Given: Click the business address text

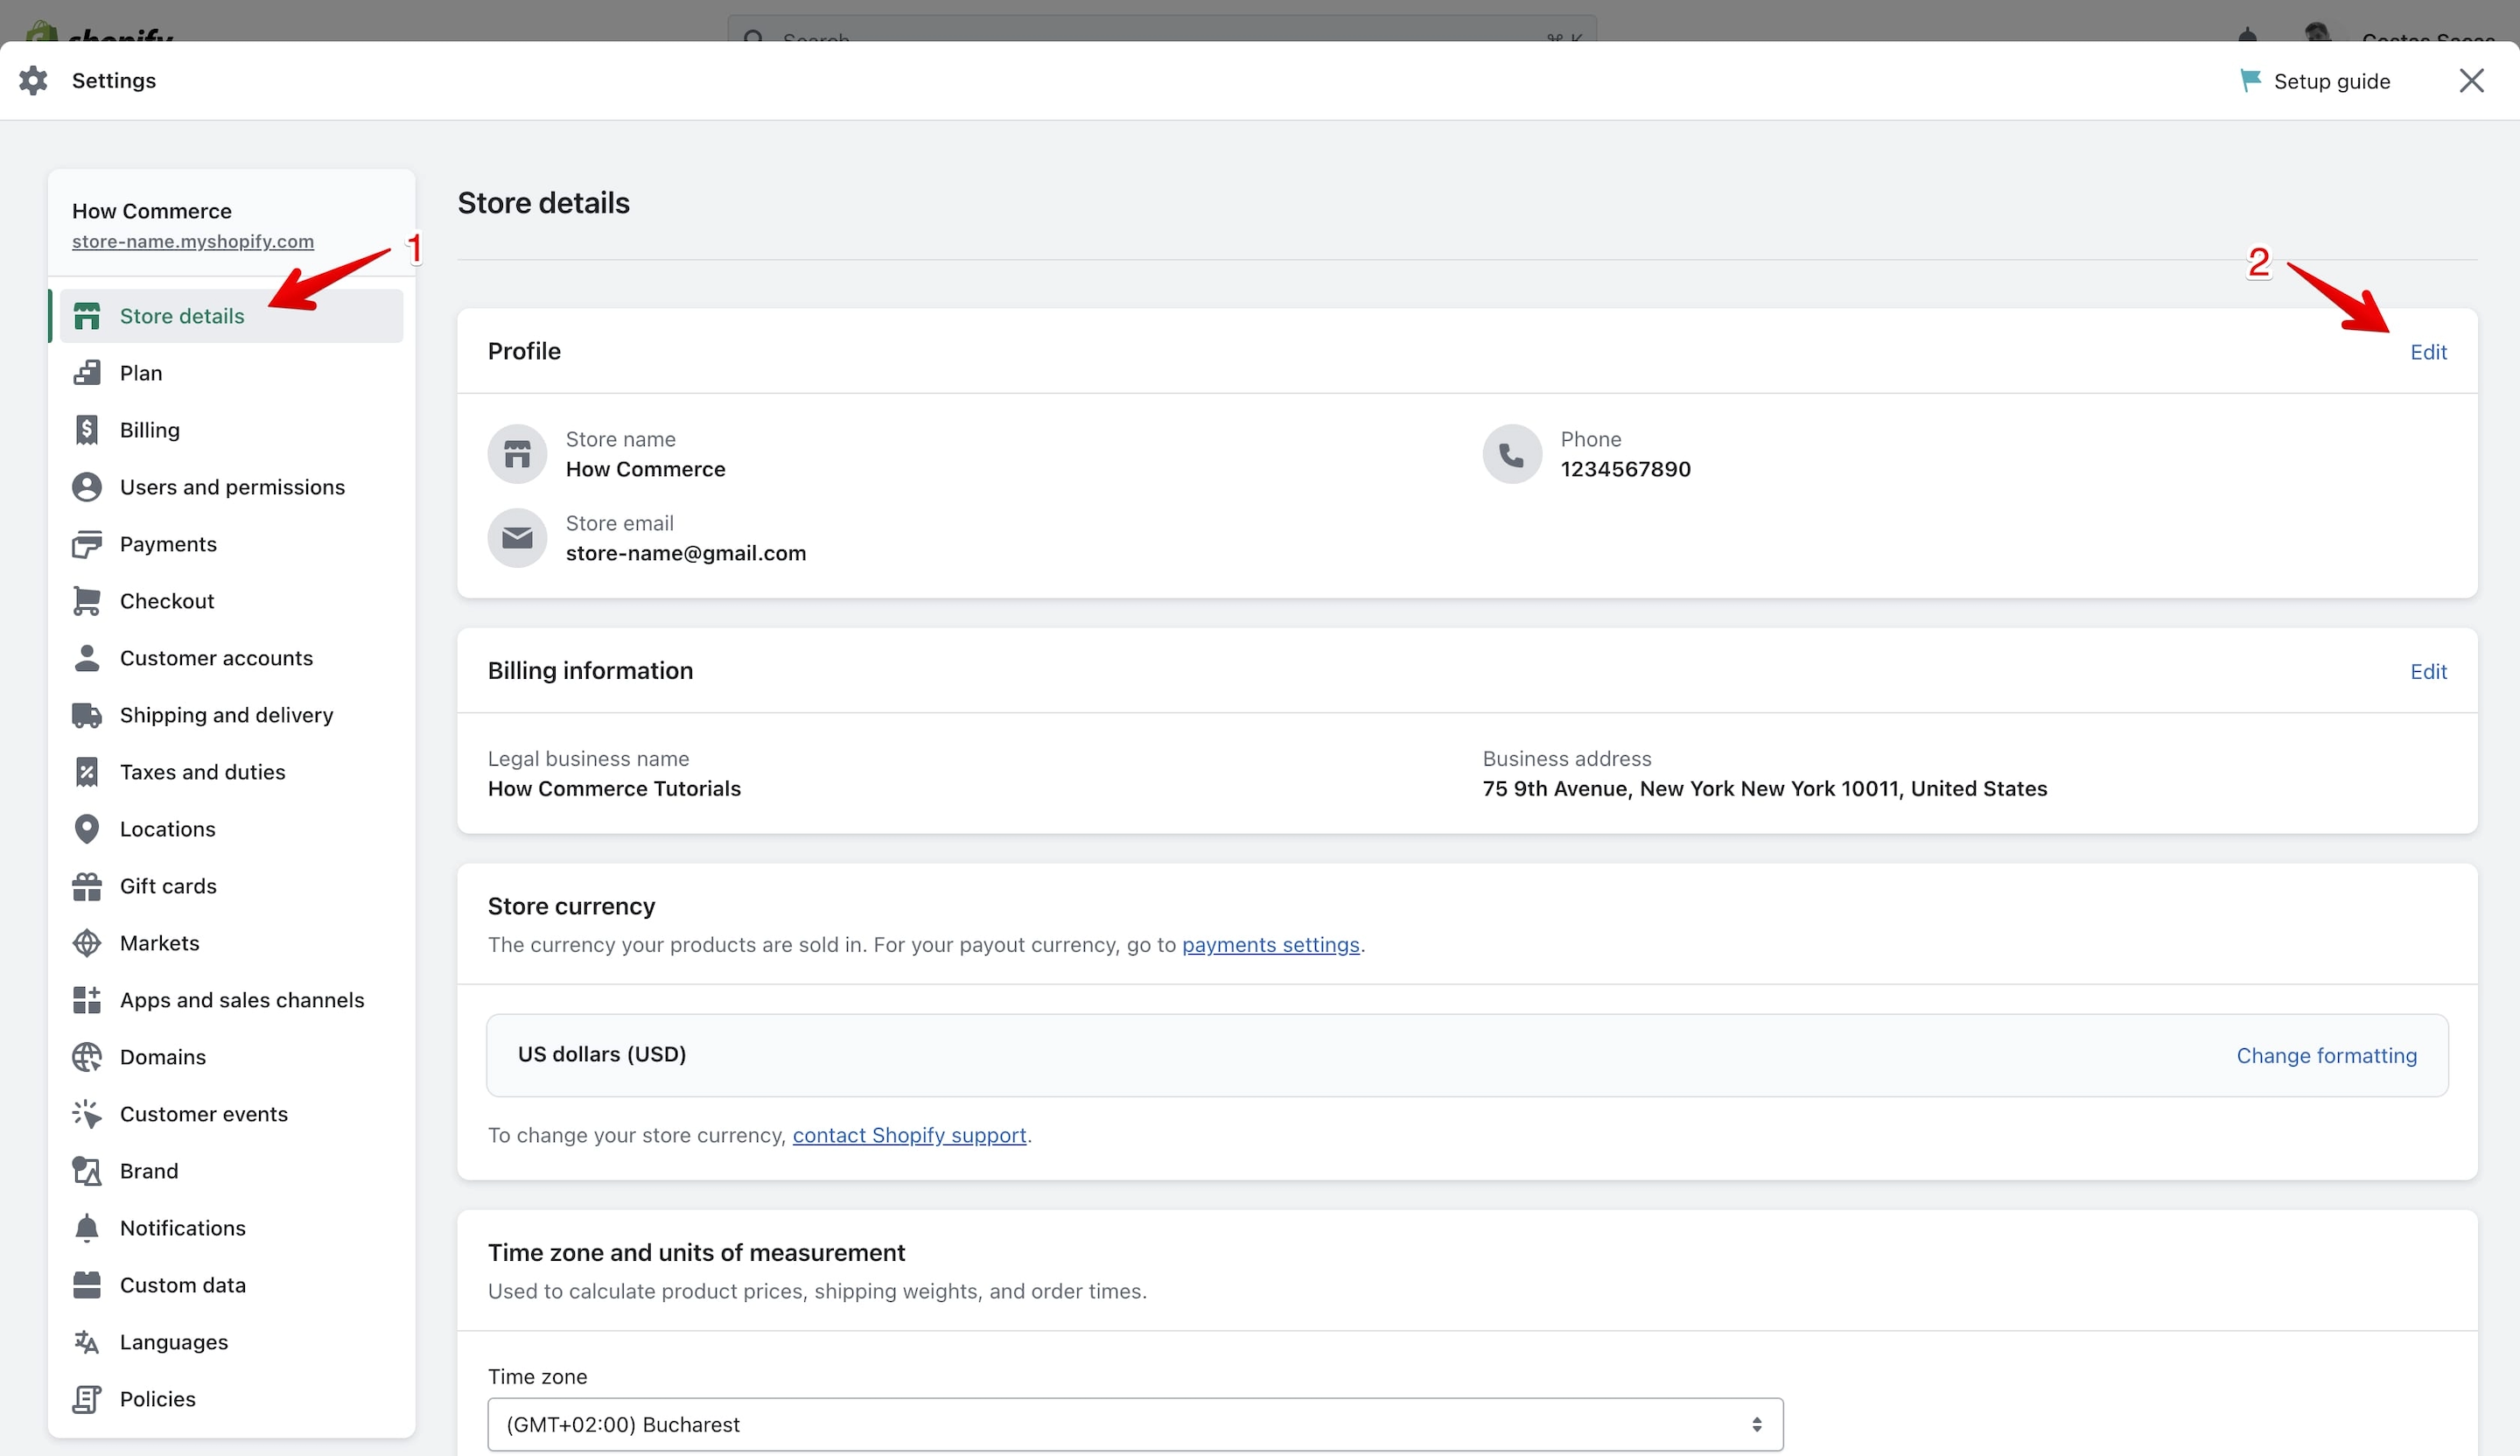Looking at the screenshot, I should coord(1764,789).
